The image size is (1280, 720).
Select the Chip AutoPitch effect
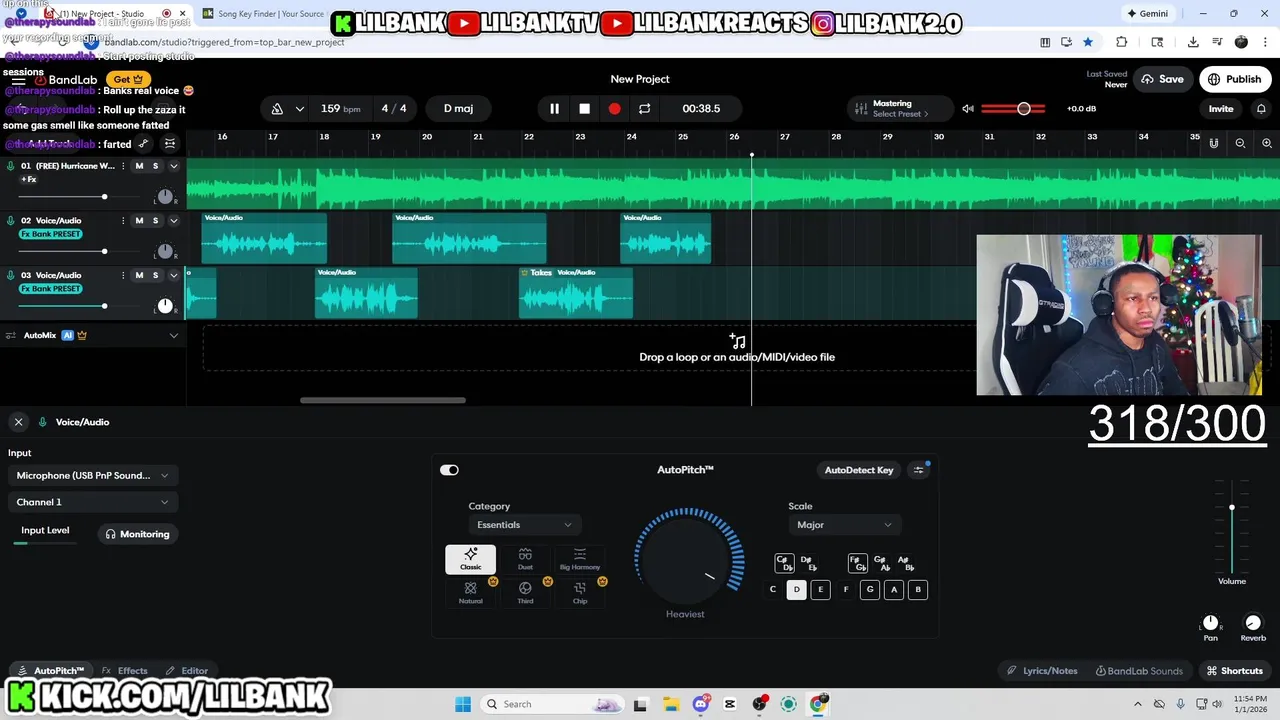580,593
